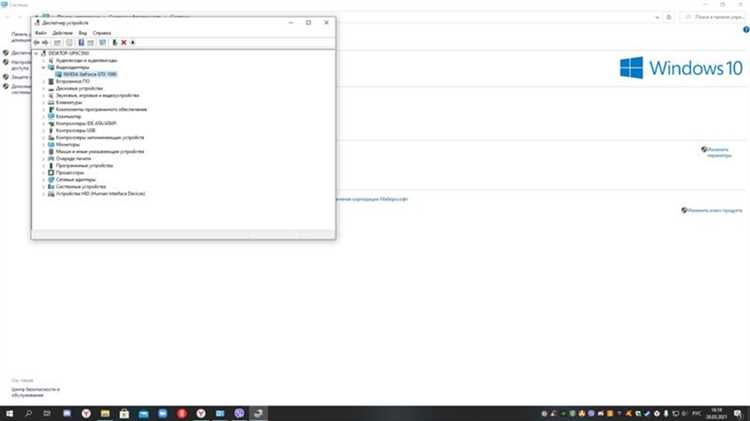Expand Контроллеры IDE ATA/ATAPI category
The width and height of the screenshot is (750, 421).
click(x=44, y=123)
